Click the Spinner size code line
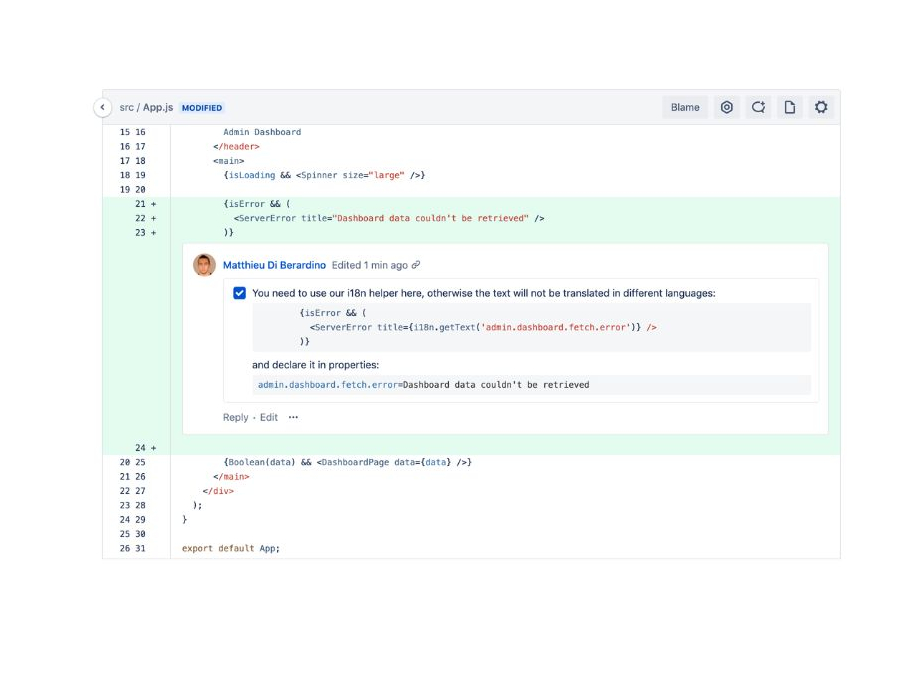The width and height of the screenshot is (907, 678). pos(324,175)
